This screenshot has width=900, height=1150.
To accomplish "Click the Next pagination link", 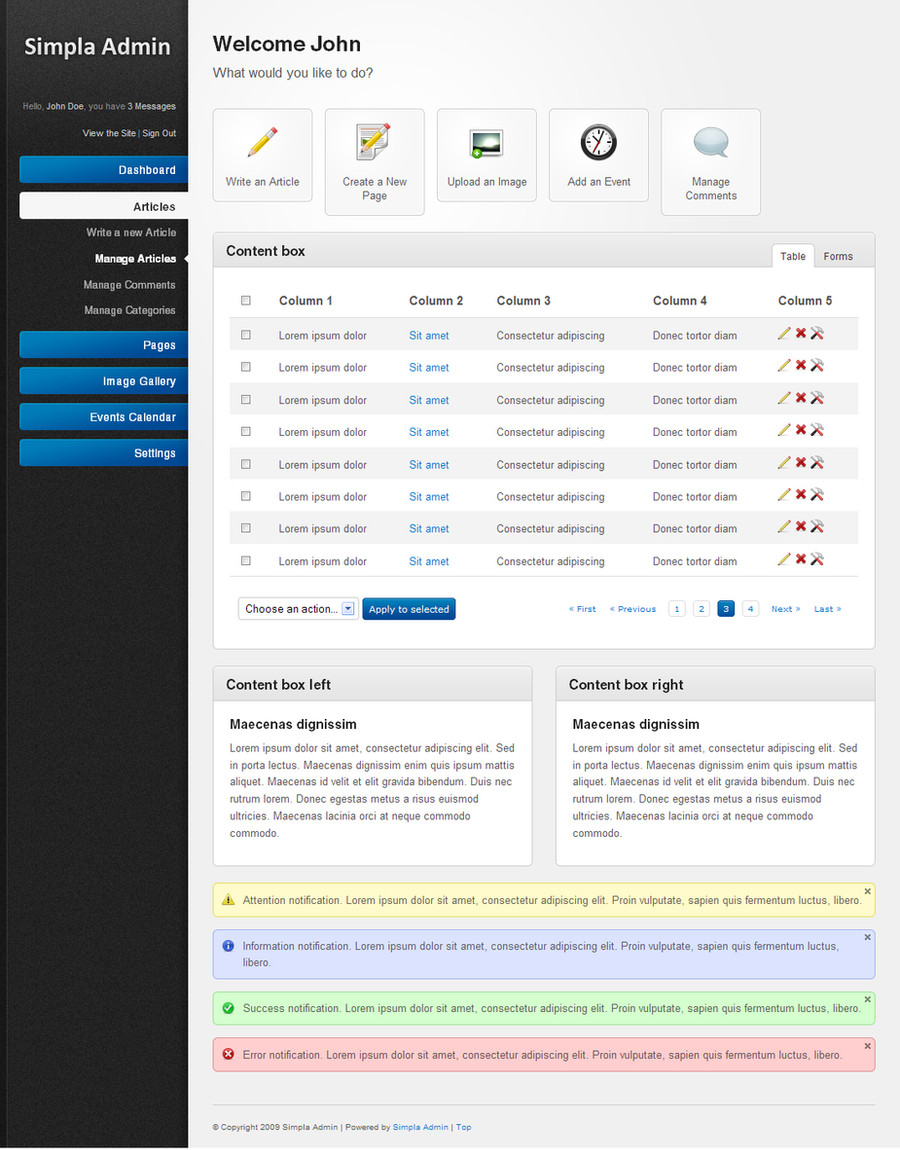I will click(x=786, y=609).
